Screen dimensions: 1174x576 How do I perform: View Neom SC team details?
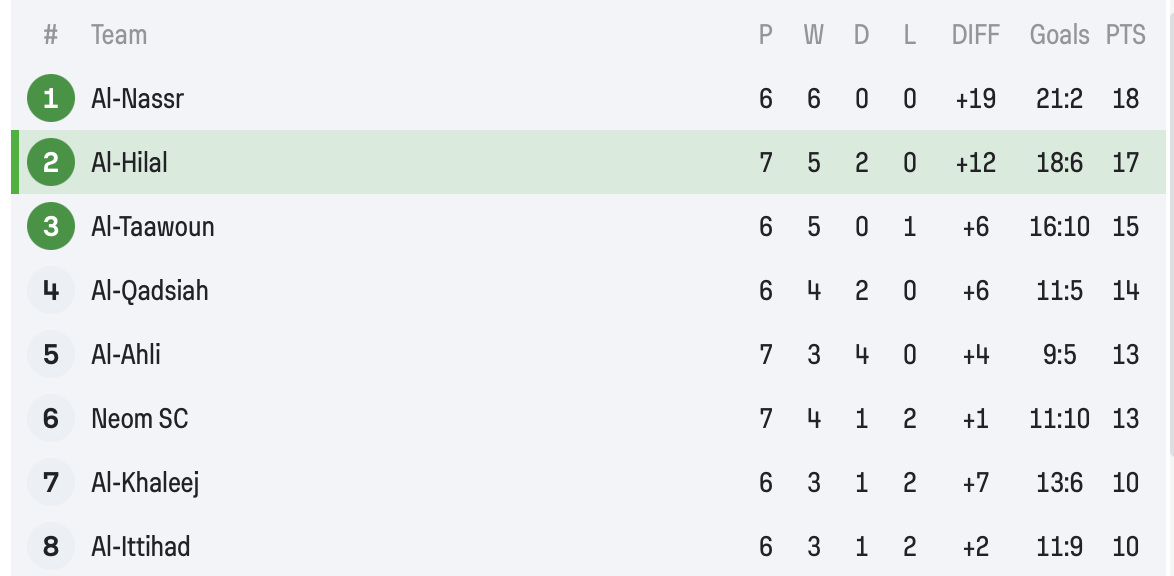pyautogui.click(x=139, y=419)
